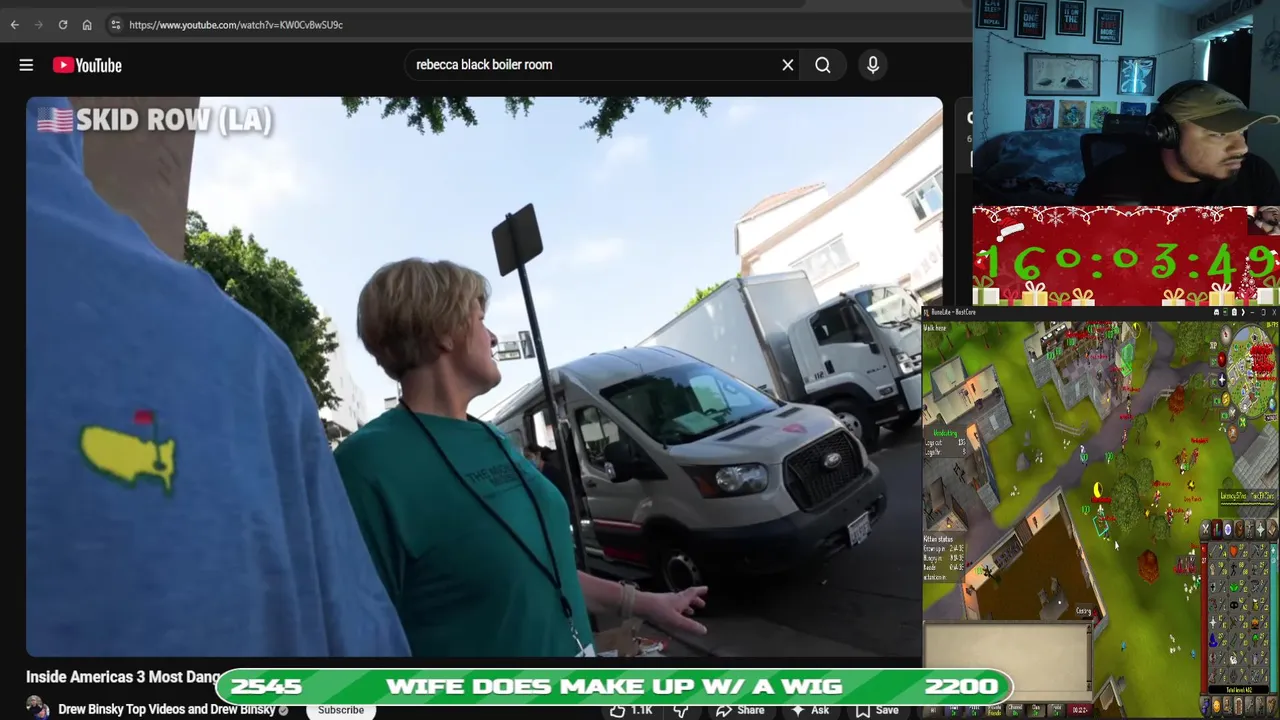This screenshot has height=720, width=1280.
Task: View site information icon beside the URL
Action: pyautogui.click(x=116, y=25)
